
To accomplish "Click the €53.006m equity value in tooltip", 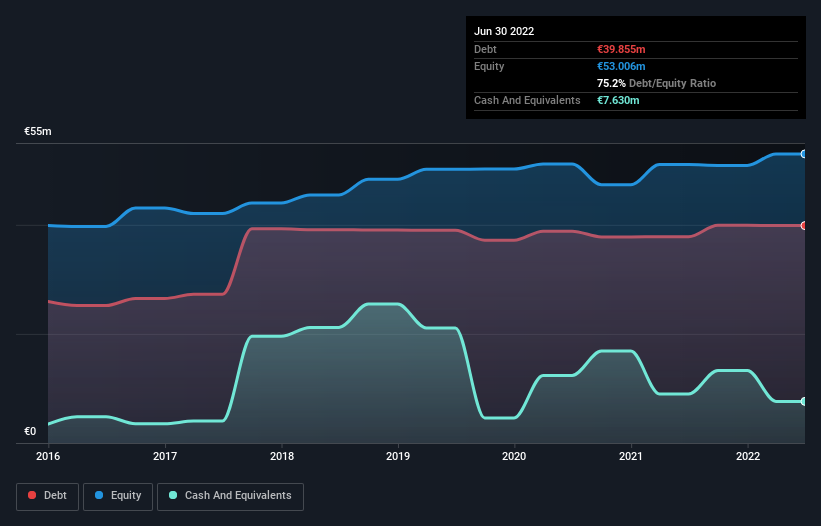I will click(621, 66).
